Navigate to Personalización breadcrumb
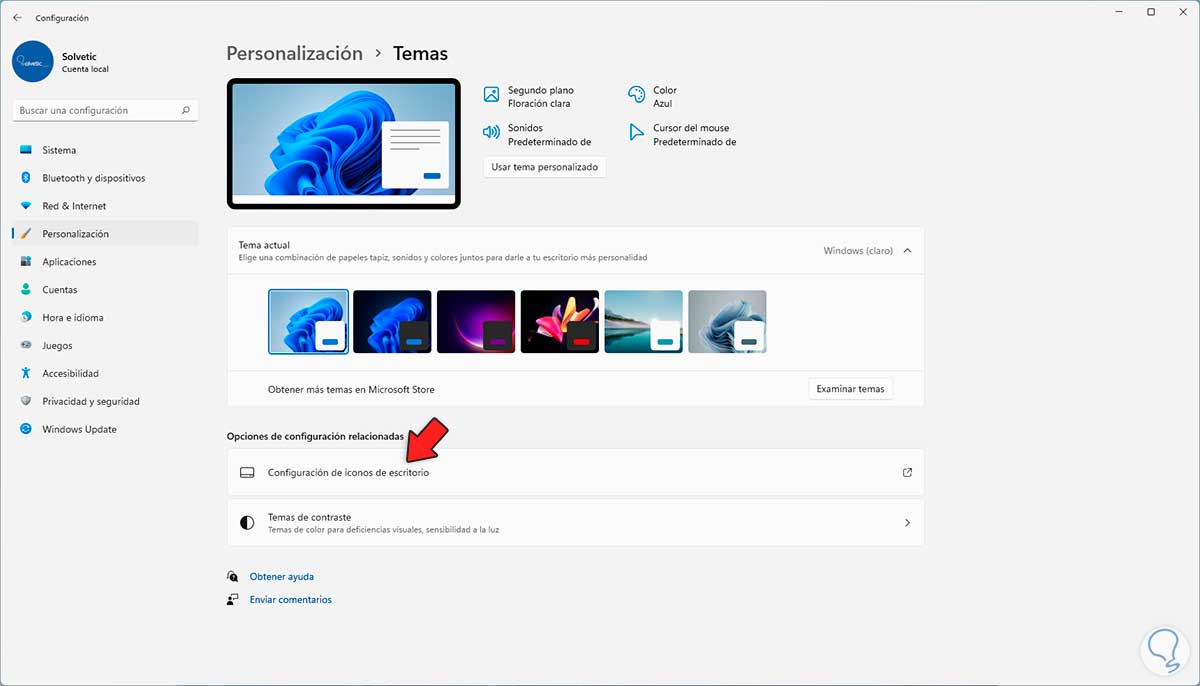1200x686 pixels. [x=294, y=53]
